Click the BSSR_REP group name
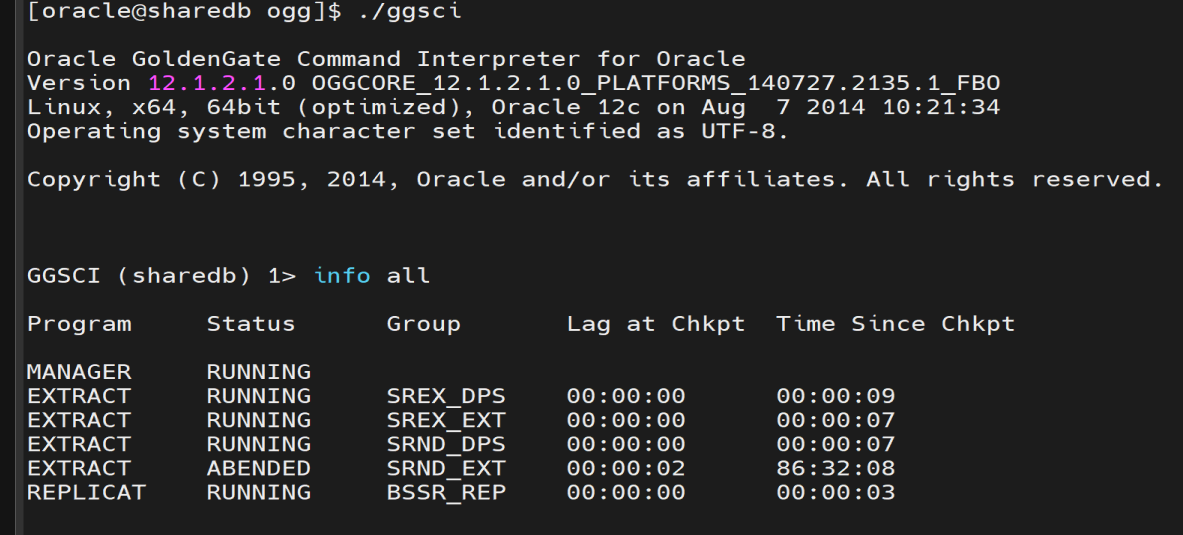Image resolution: width=1183 pixels, height=535 pixels. [446, 492]
